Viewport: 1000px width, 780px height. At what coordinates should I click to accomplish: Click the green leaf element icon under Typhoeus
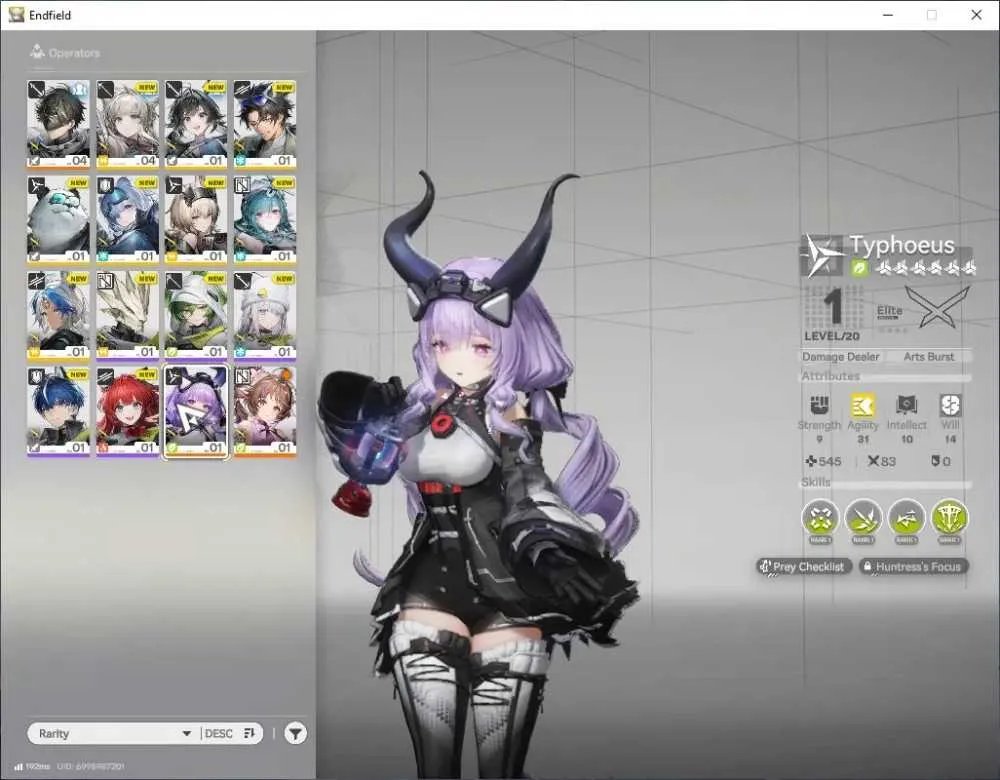tap(860, 269)
